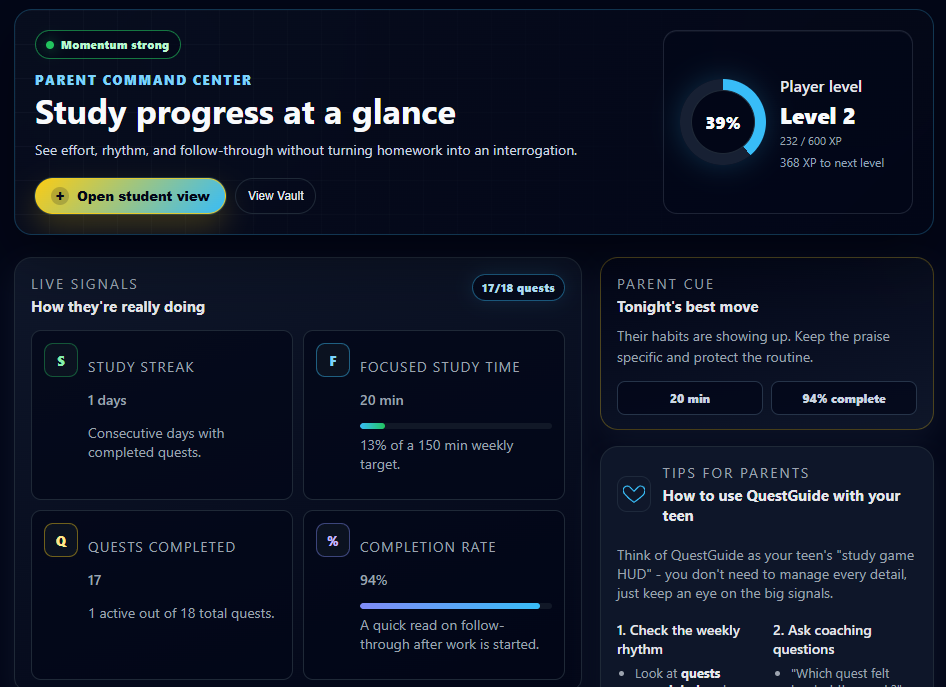Click the Tonight's best move heading
The width and height of the screenshot is (946, 687).
point(687,307)
